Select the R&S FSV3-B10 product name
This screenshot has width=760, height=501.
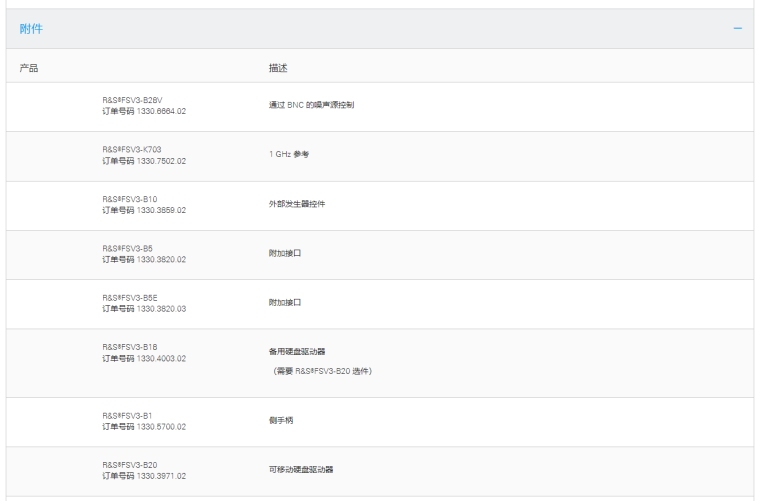click(130, 199)
